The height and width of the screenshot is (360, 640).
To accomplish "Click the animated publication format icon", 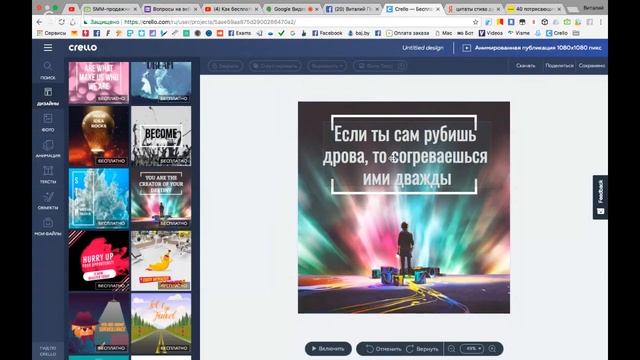I will coord(467,48).
